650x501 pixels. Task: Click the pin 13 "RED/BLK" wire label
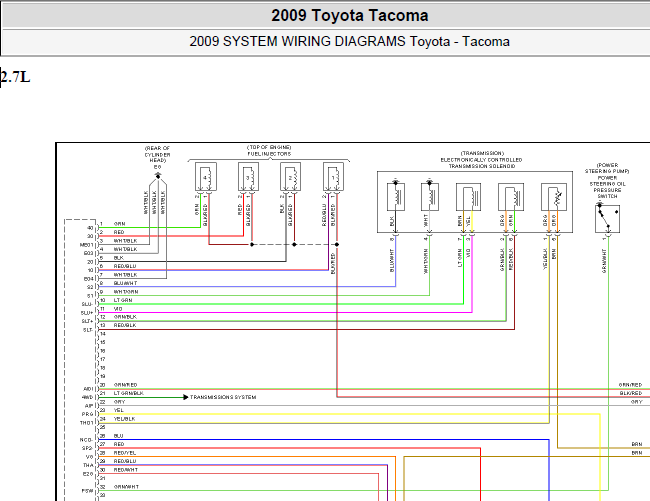[125, 326]
